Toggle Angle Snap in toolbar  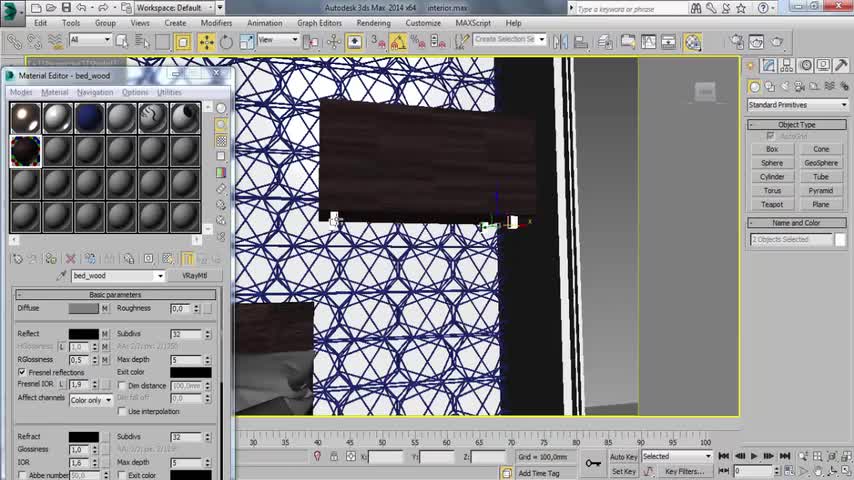pos(398,42)
